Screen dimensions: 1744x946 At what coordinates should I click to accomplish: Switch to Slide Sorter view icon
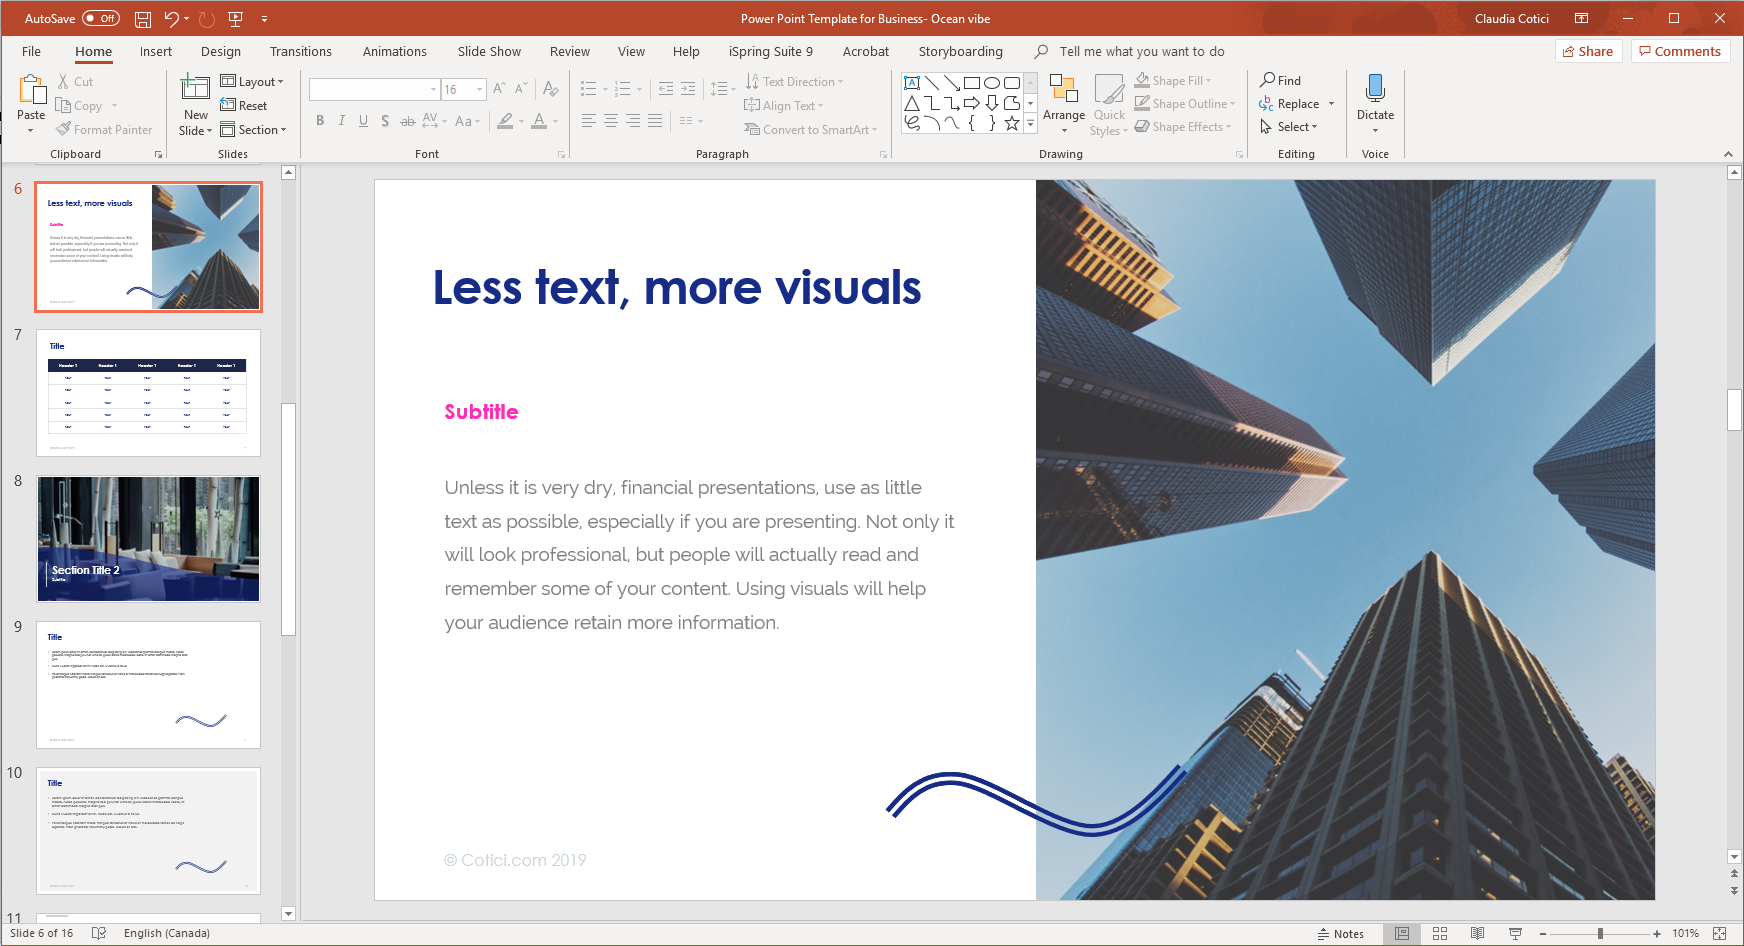point(1440,933)
